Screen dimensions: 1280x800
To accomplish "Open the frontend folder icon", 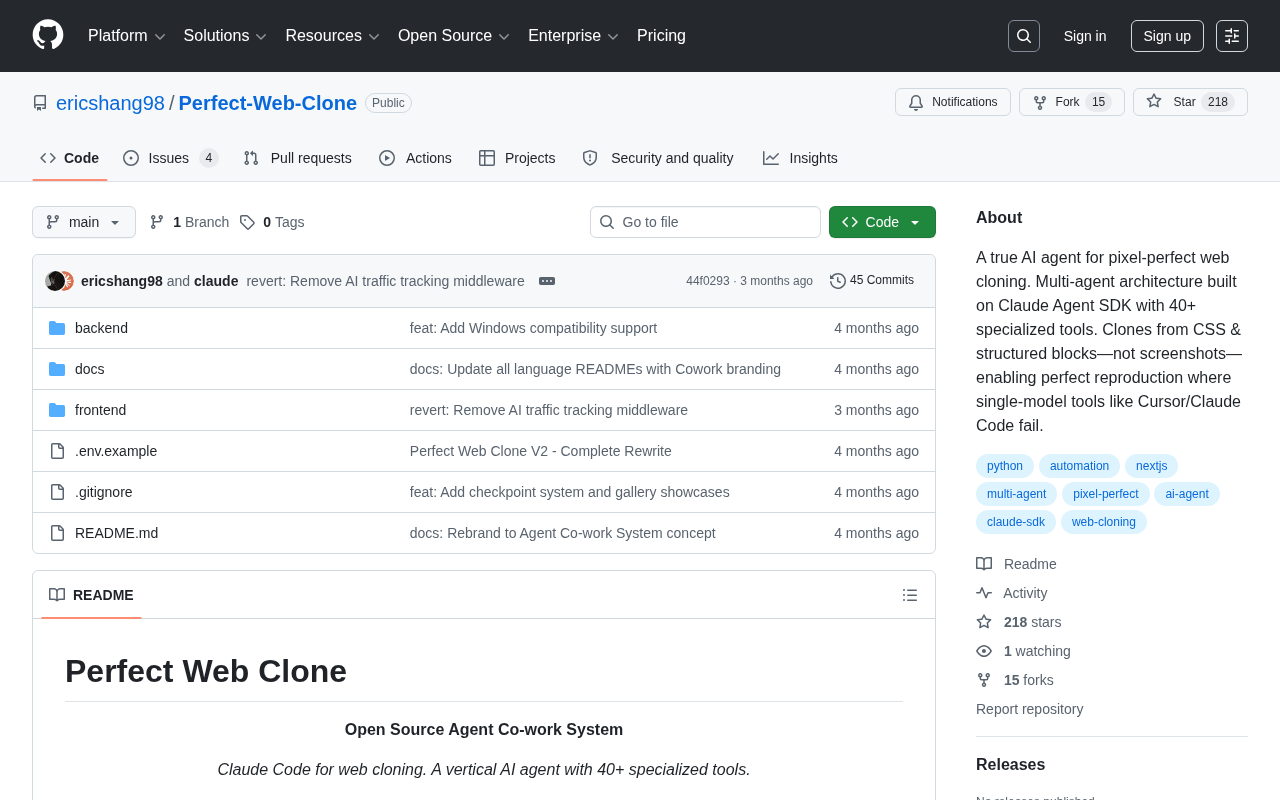I will [57, 410].
